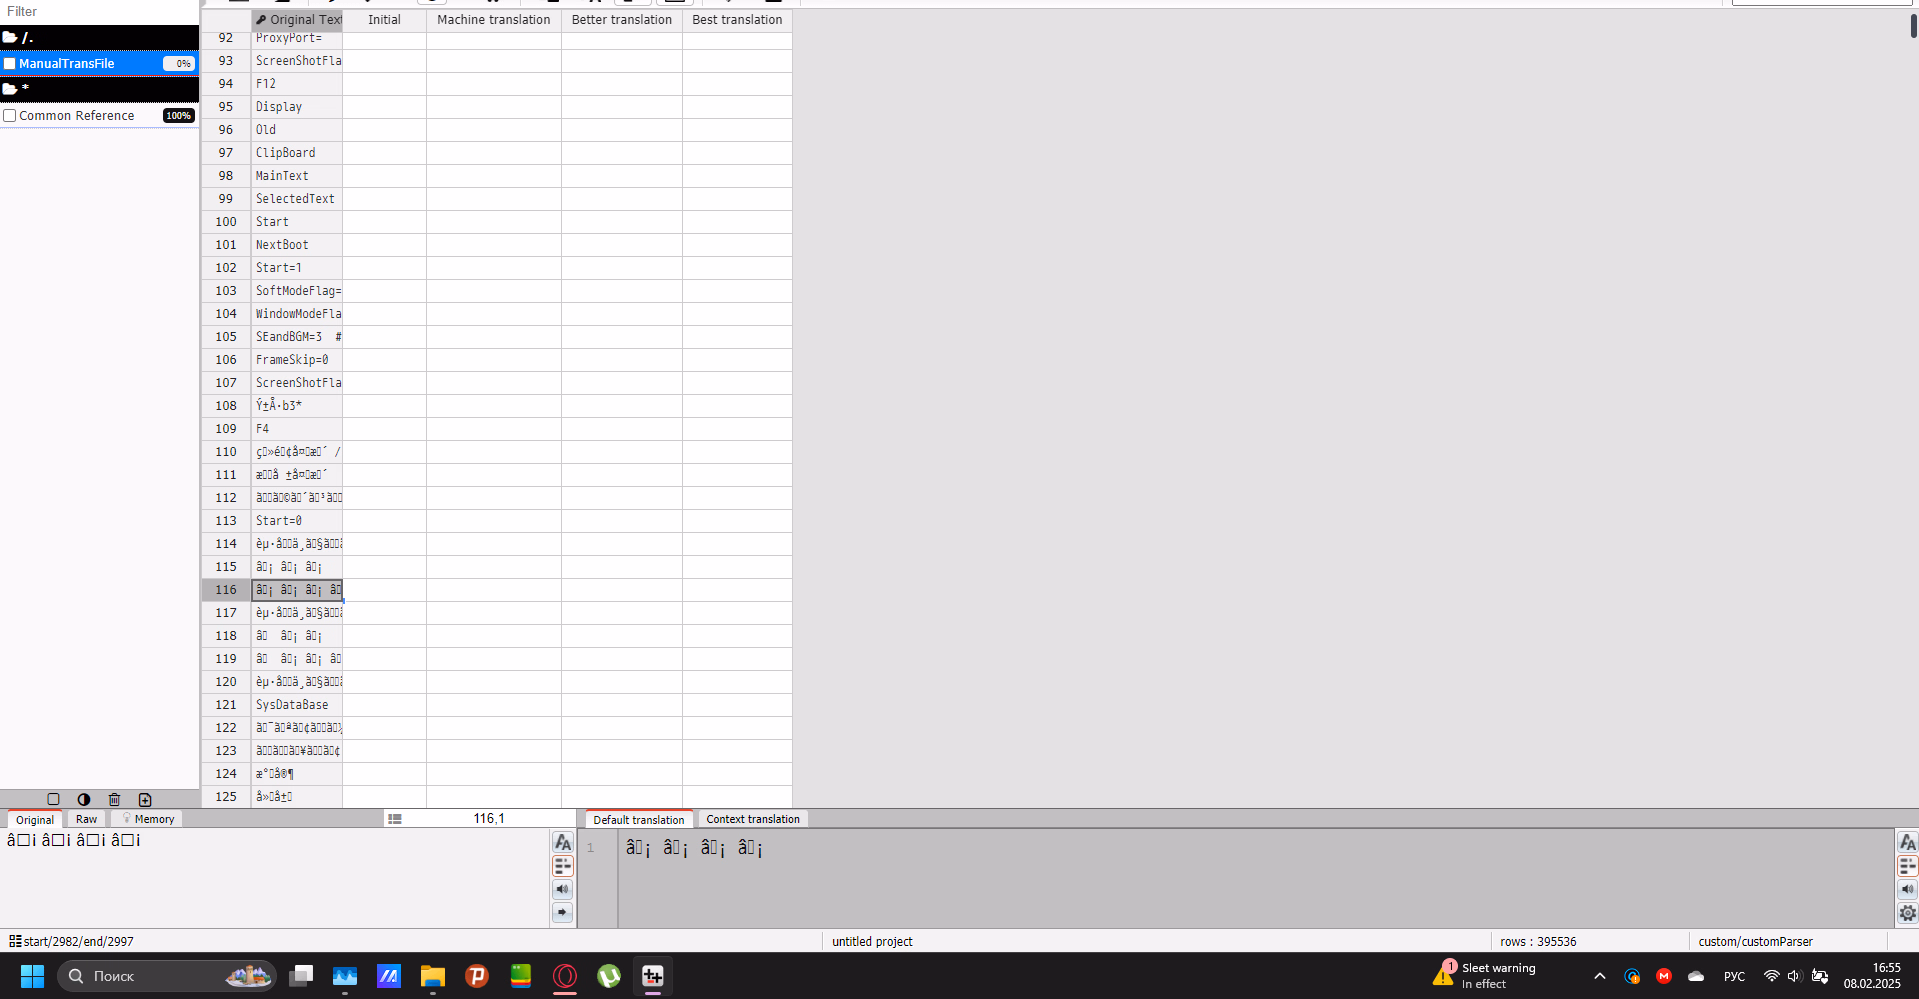Tick the Common Reference checkbox
The image size is (1919, 999).
click(10, 116)
